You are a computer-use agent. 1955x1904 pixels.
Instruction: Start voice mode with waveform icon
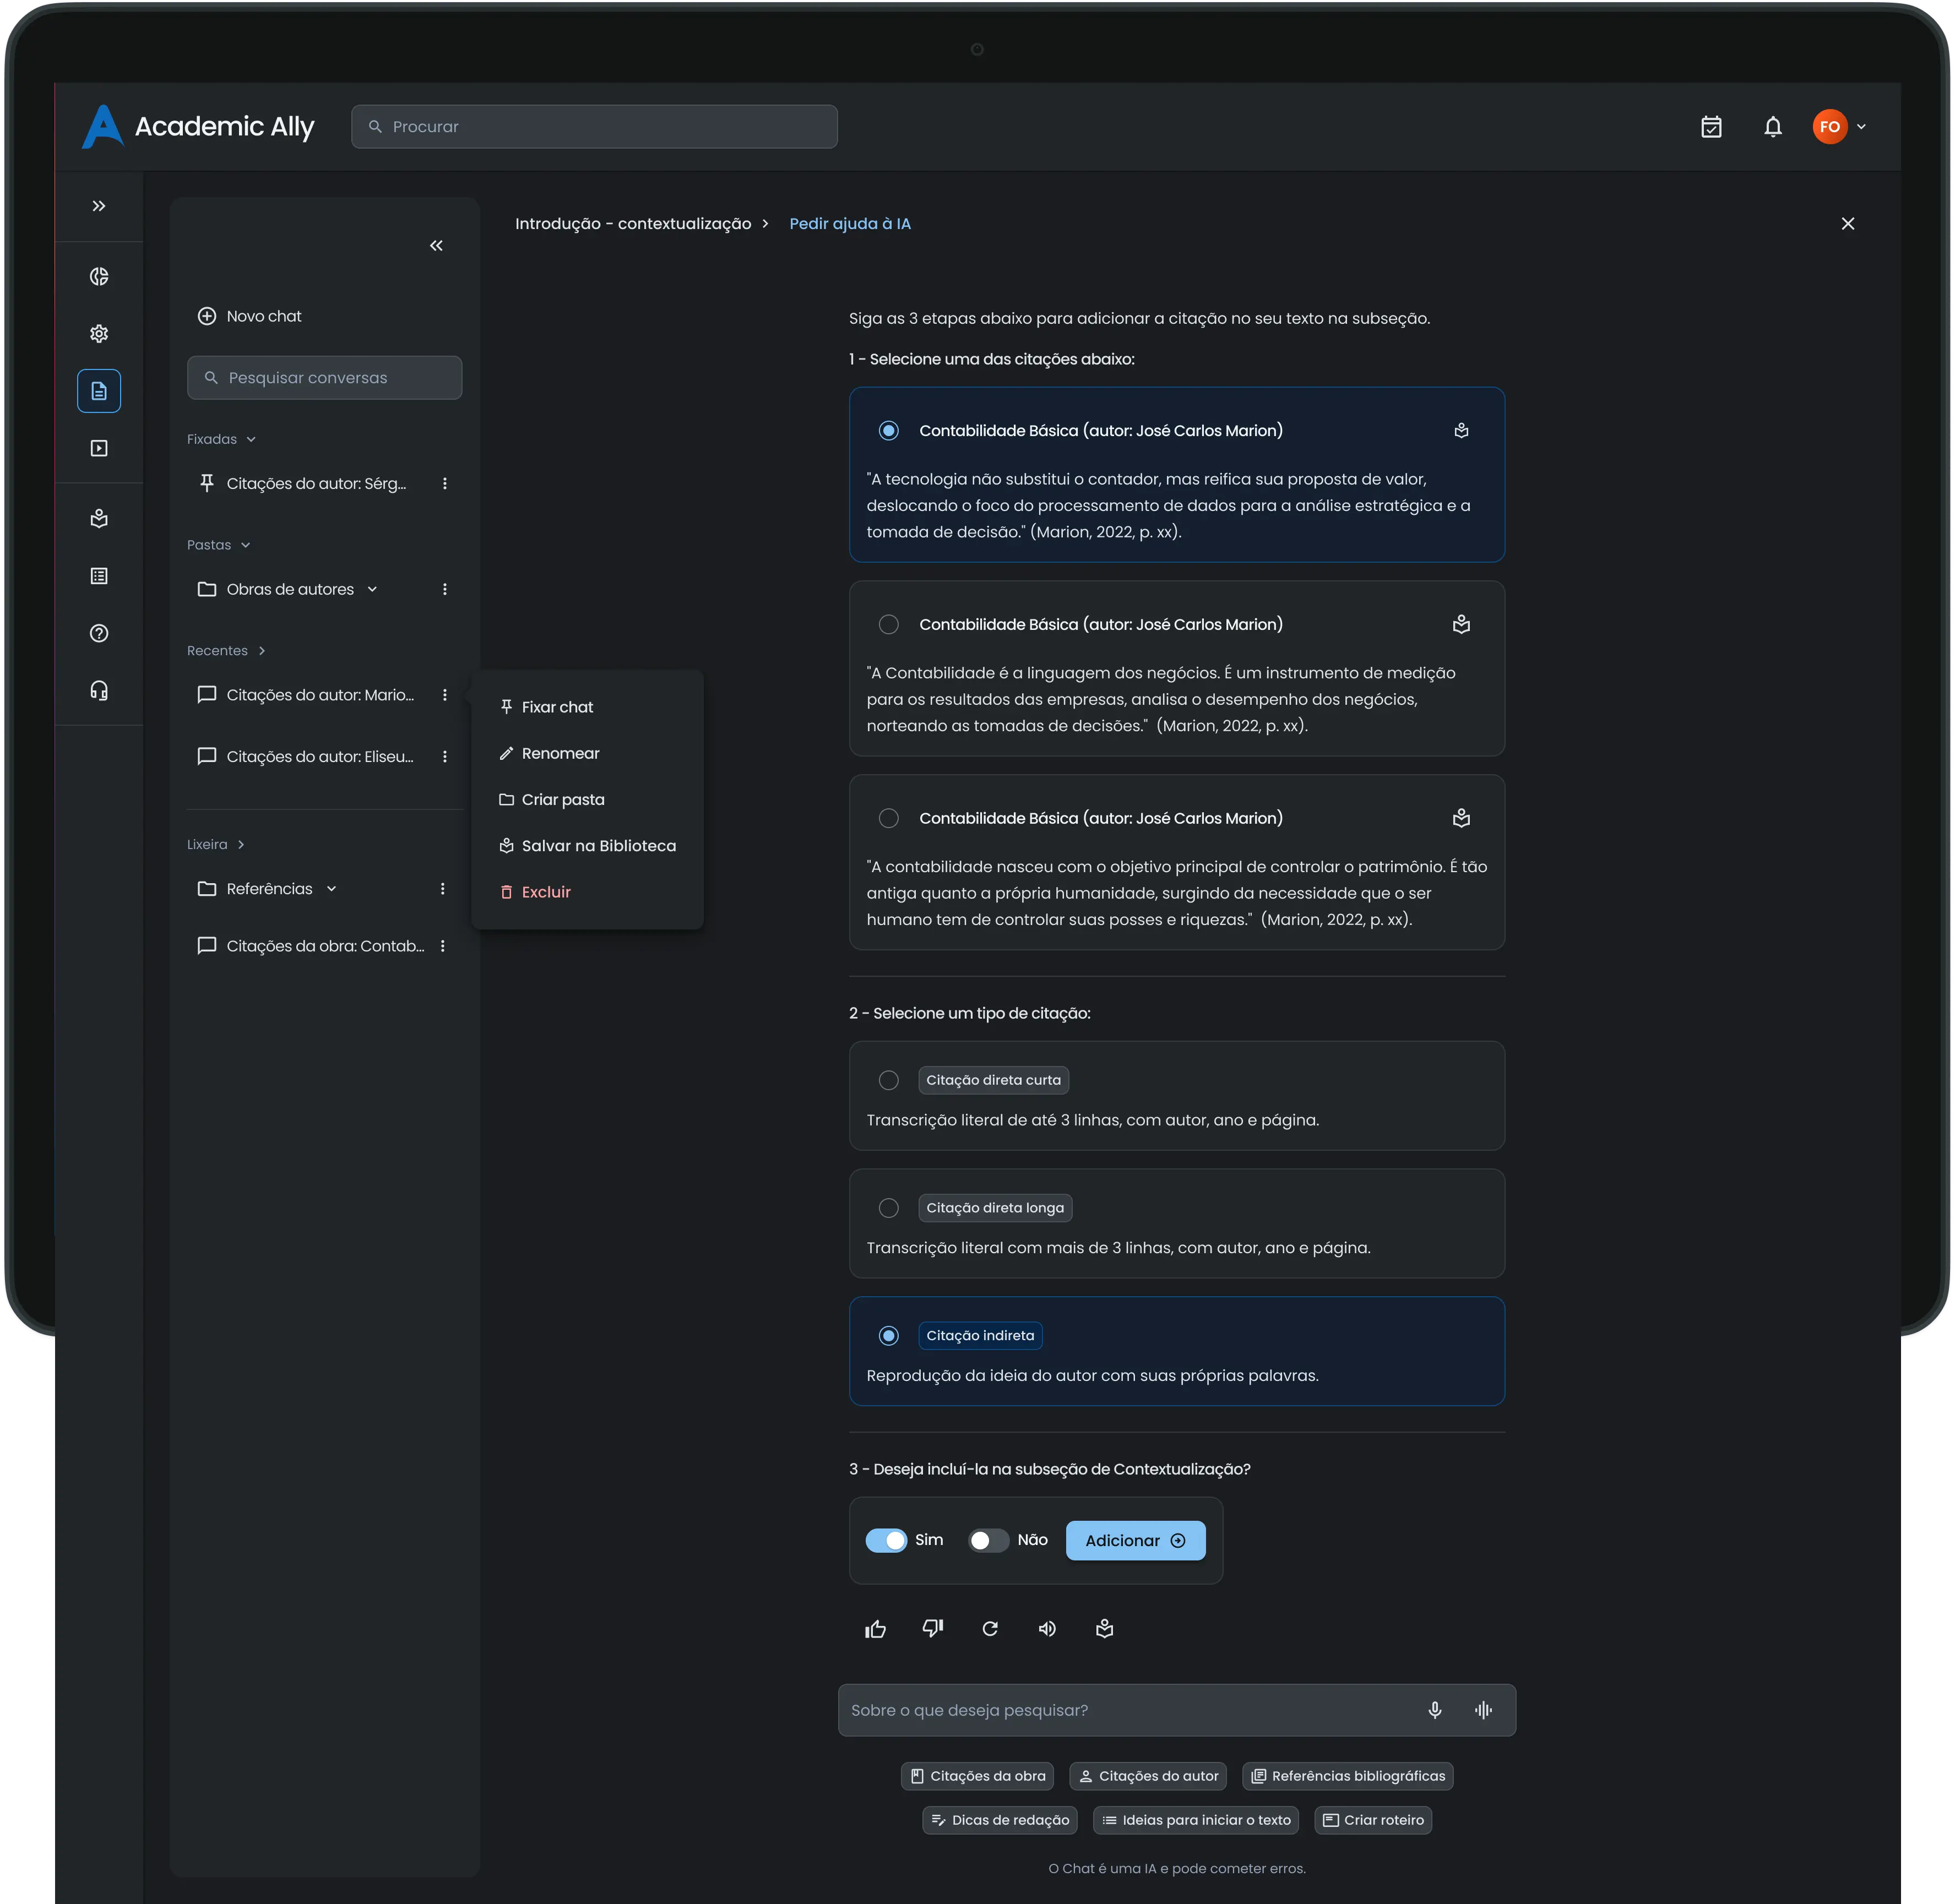tap(1483, 1710)
